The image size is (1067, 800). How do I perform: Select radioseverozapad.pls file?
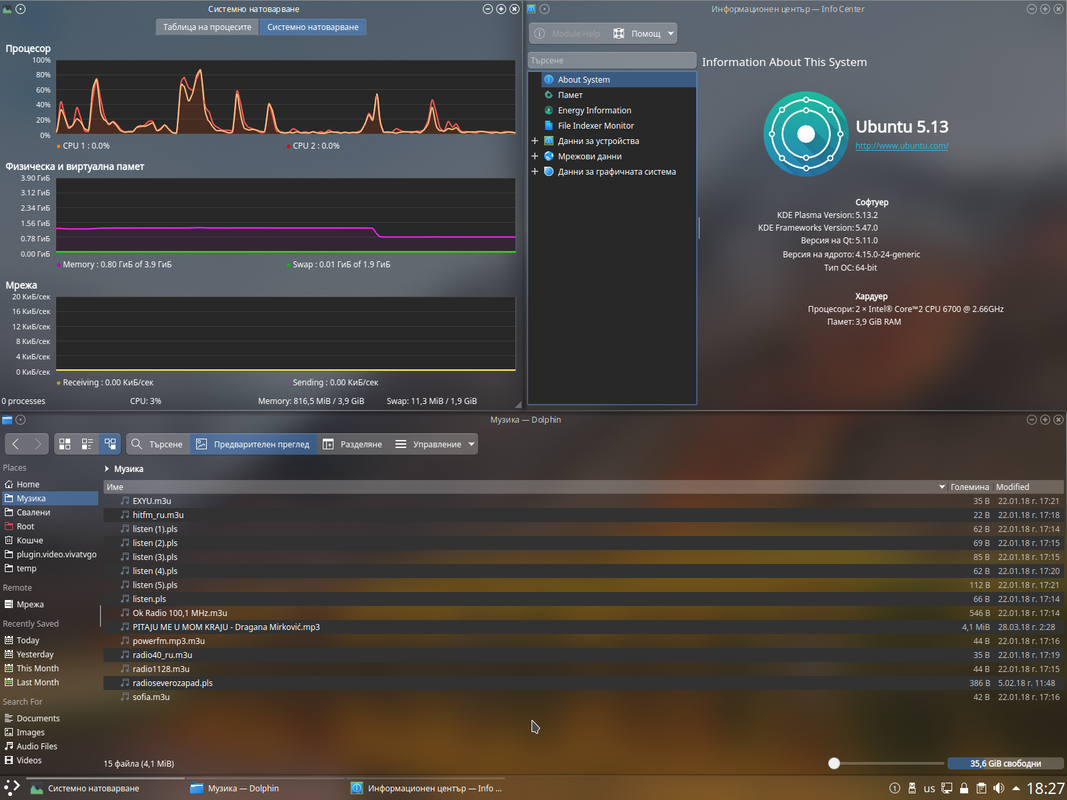172,683
